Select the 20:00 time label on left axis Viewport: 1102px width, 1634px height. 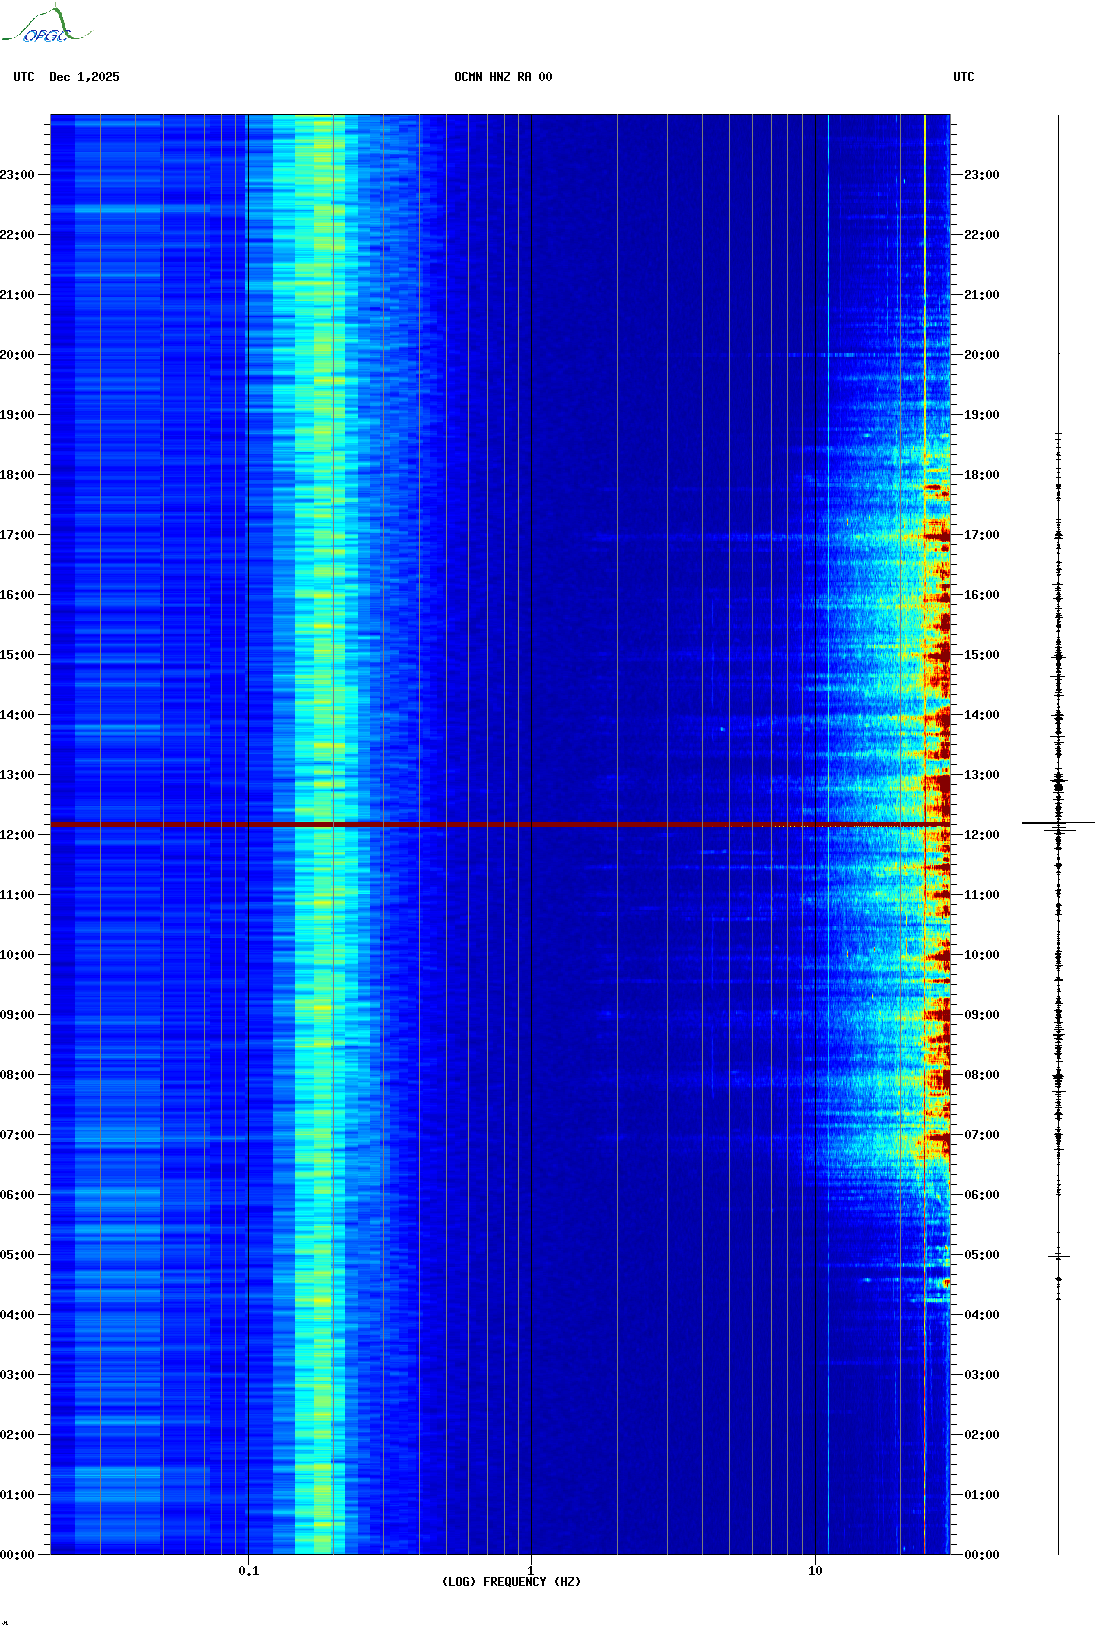click(x=18, y=355)
